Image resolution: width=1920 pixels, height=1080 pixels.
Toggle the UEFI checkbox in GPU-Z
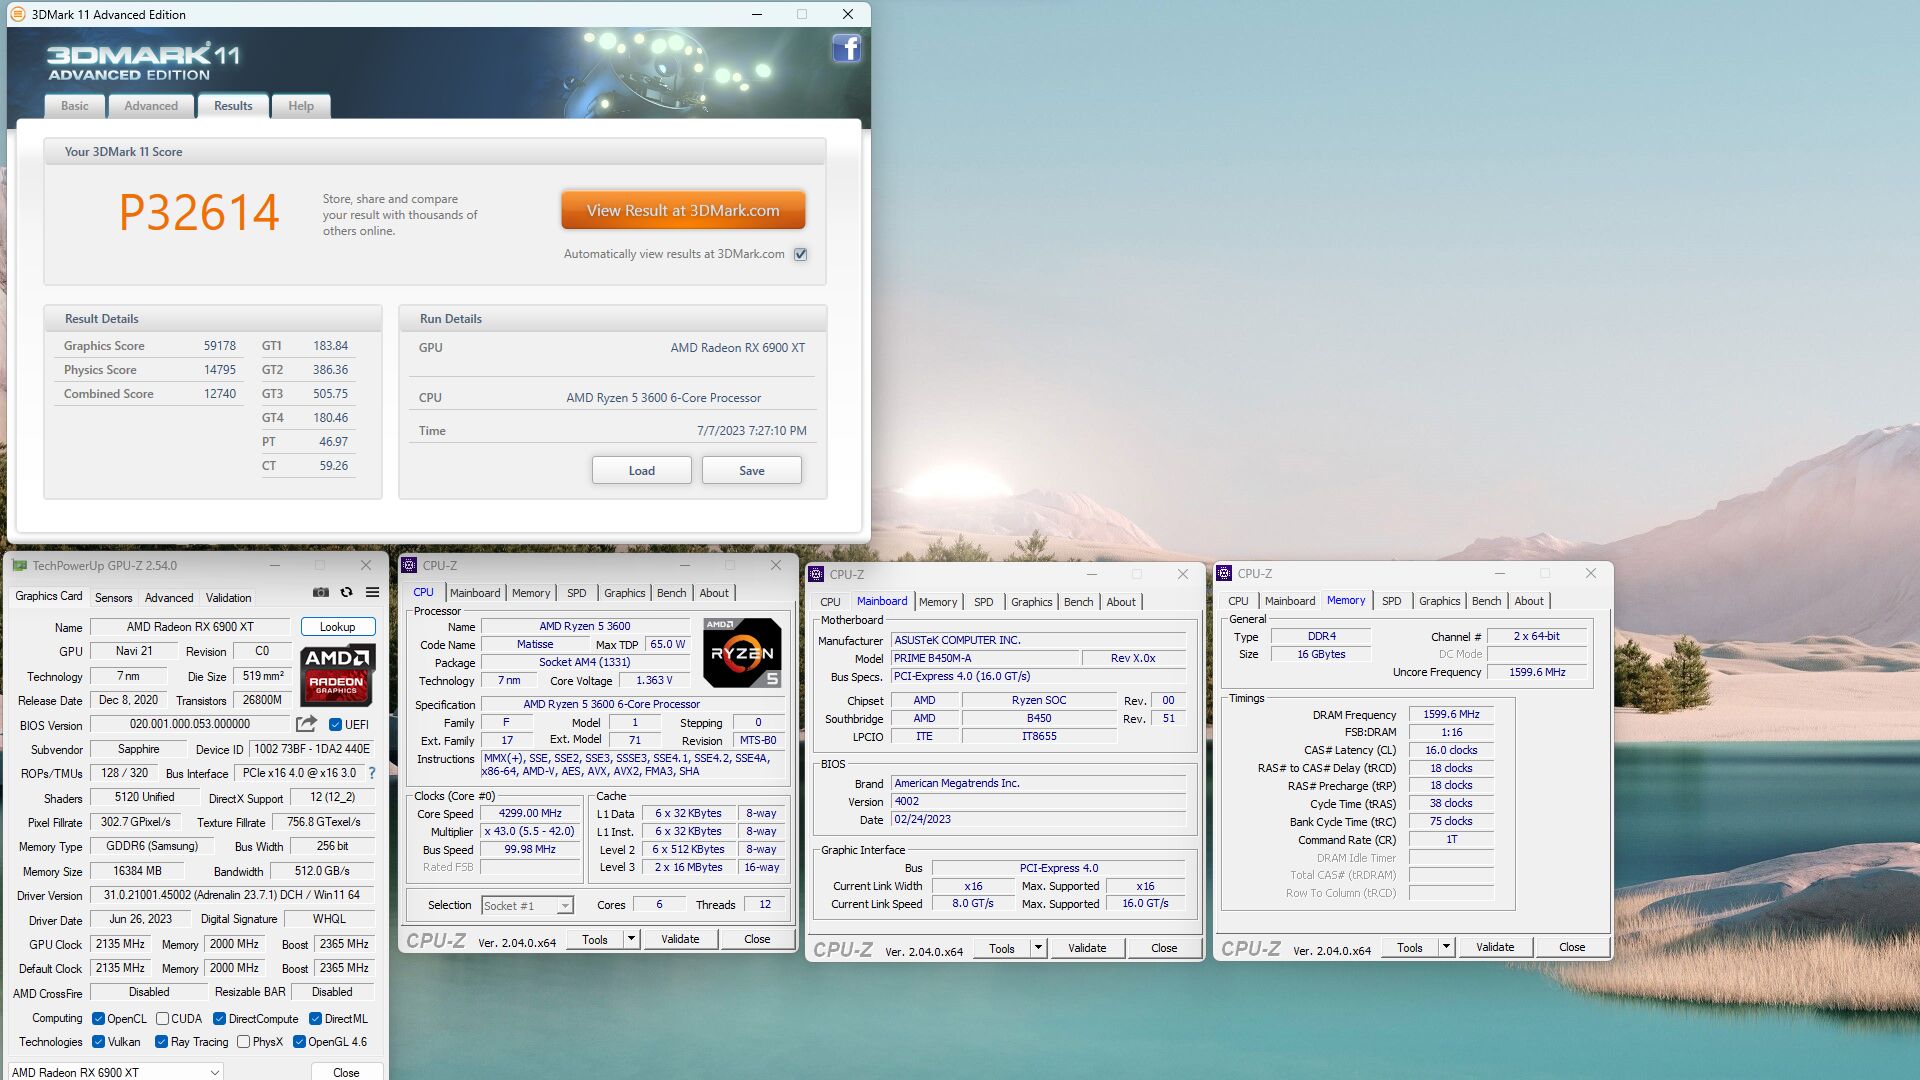tap(336, 725)
